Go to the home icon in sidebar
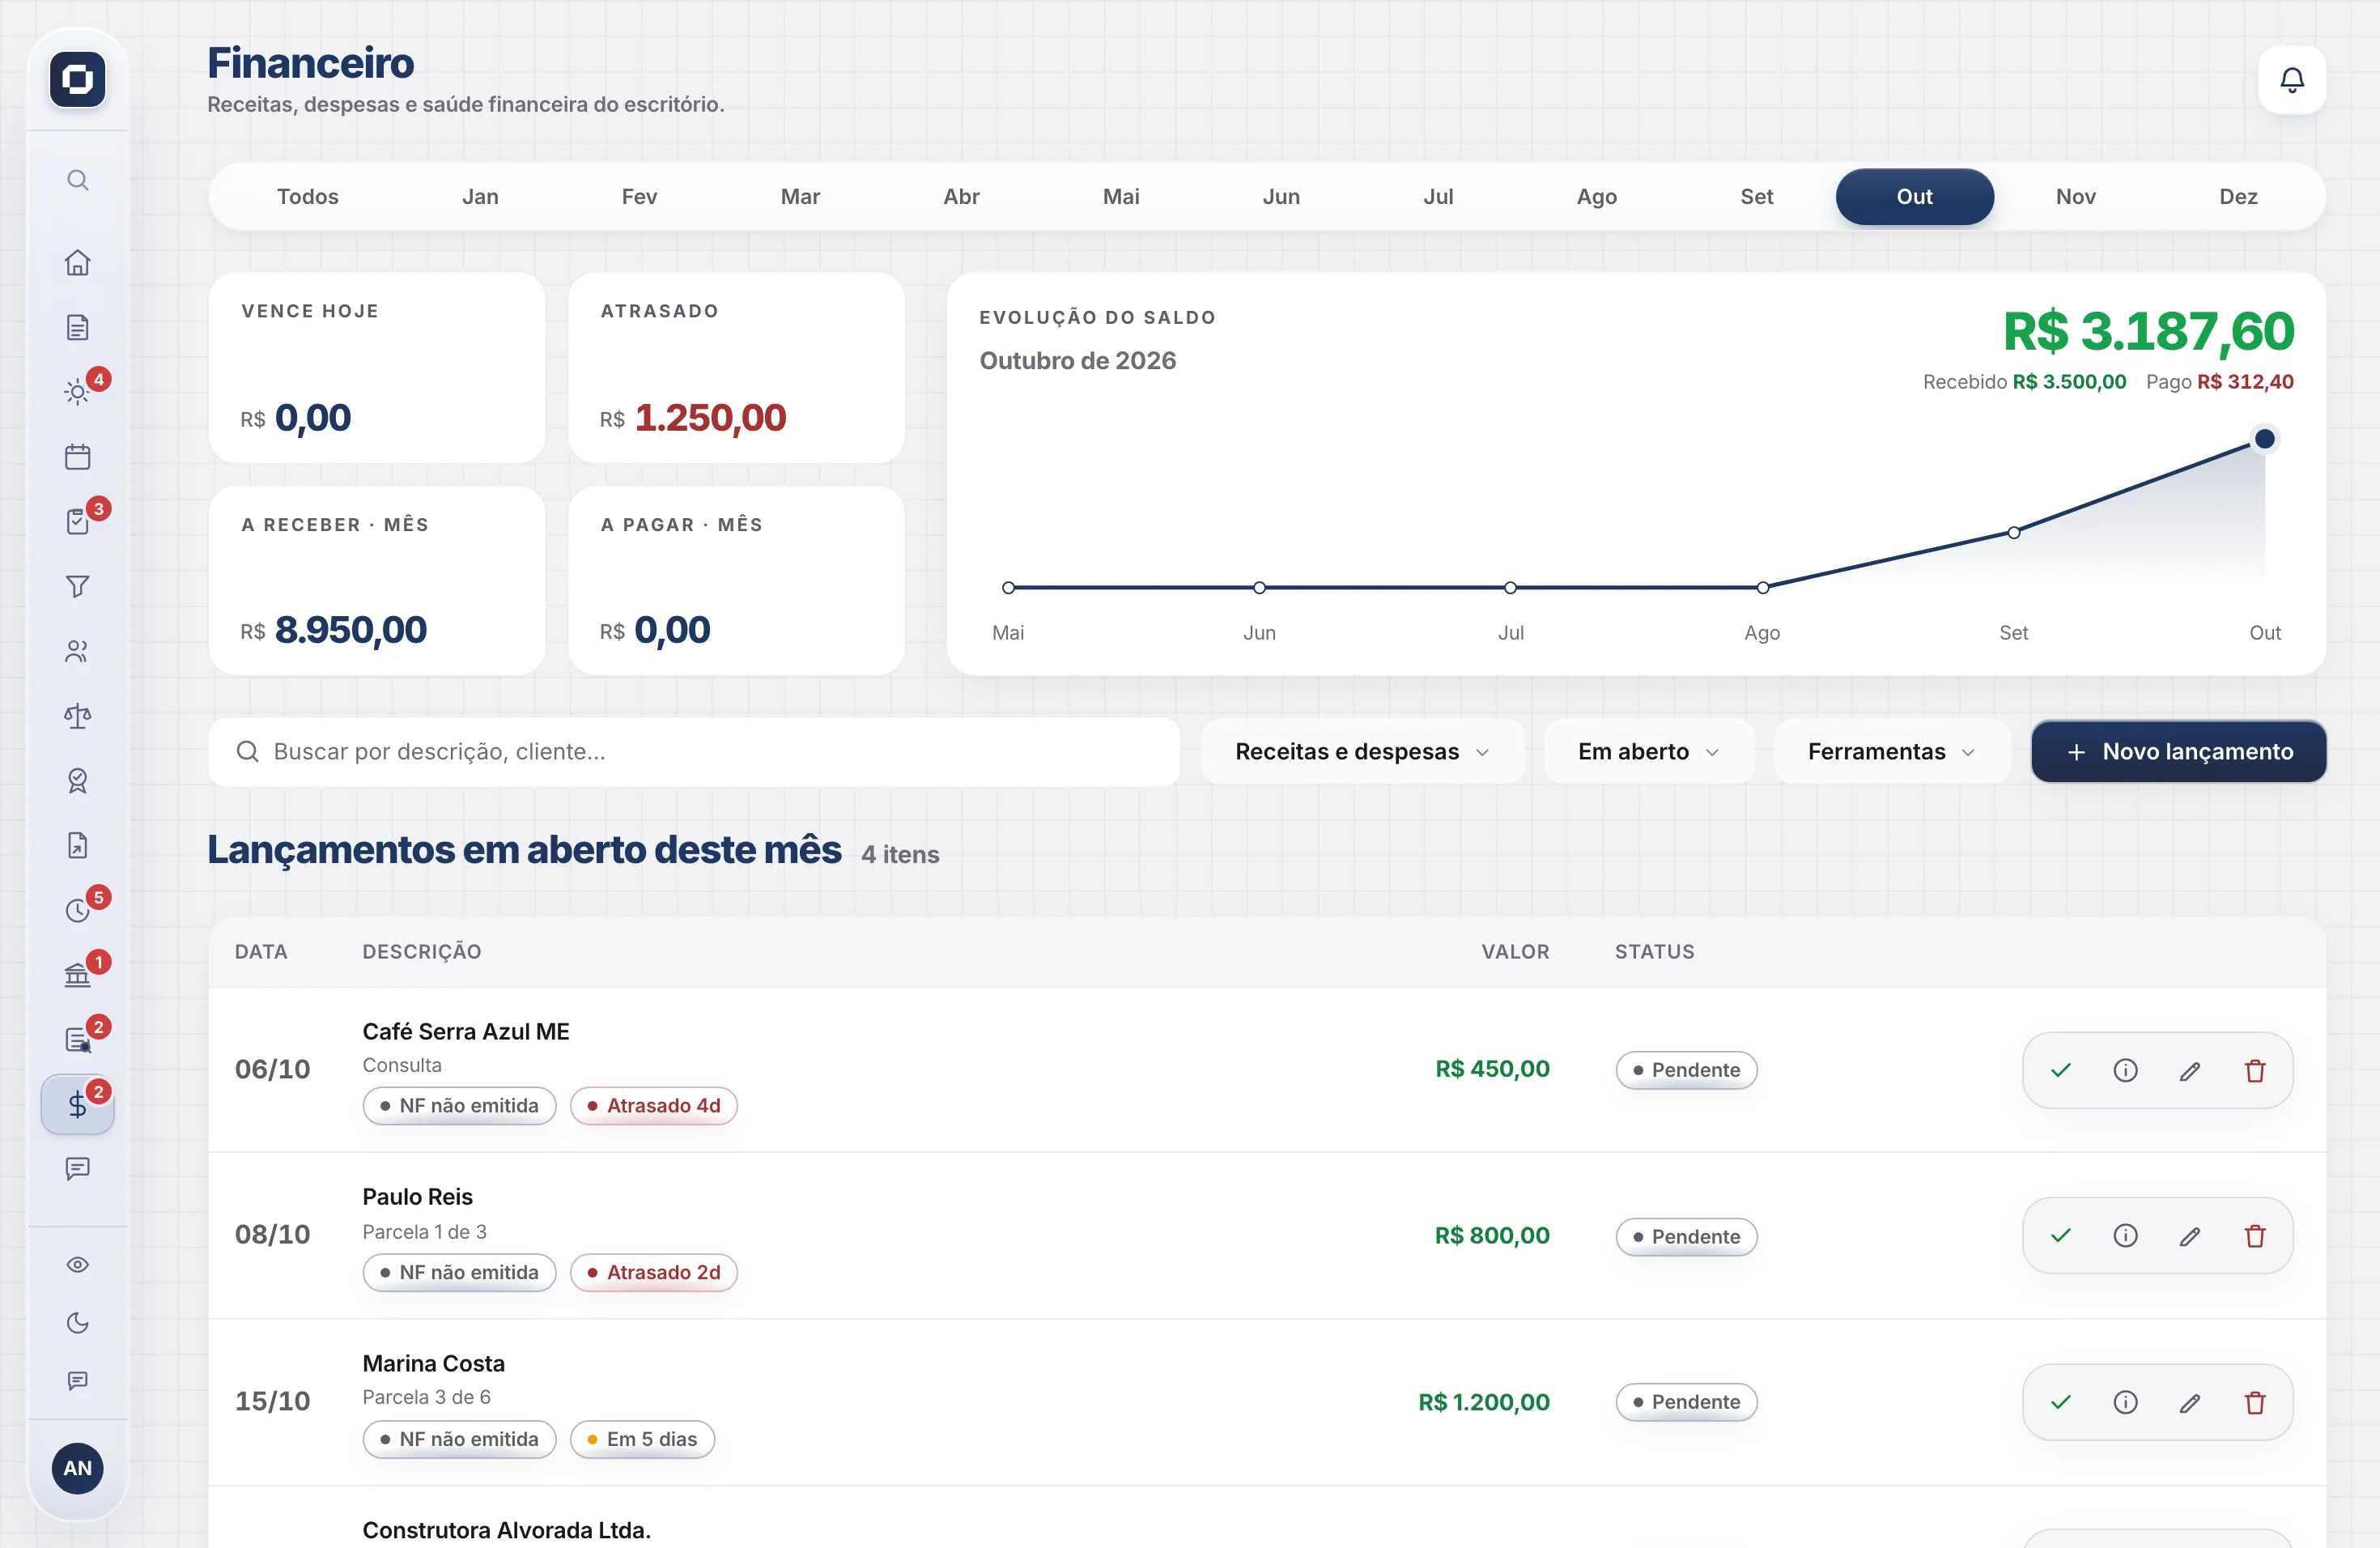Viewport: 2380px width, 1548px height. click(x=77, y=262)
